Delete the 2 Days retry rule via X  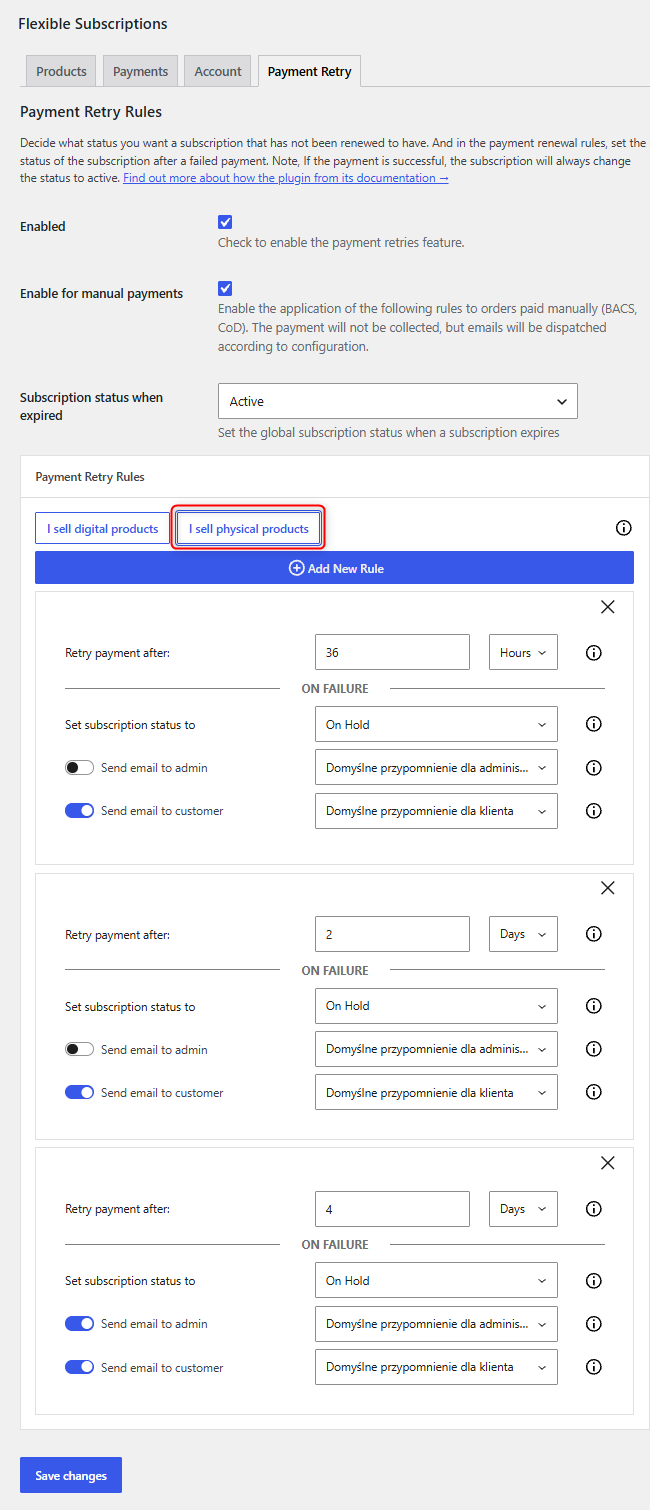tap(607, 888)
